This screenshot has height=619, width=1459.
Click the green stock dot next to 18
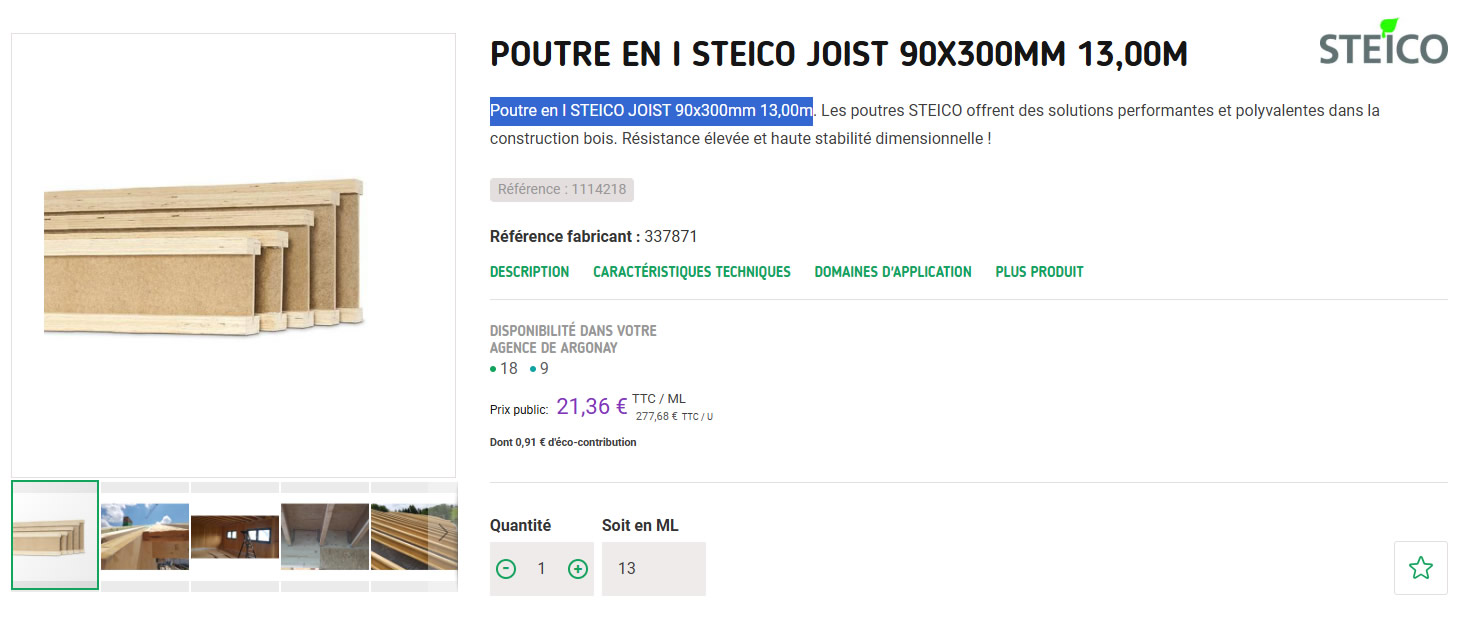[492, 368]
